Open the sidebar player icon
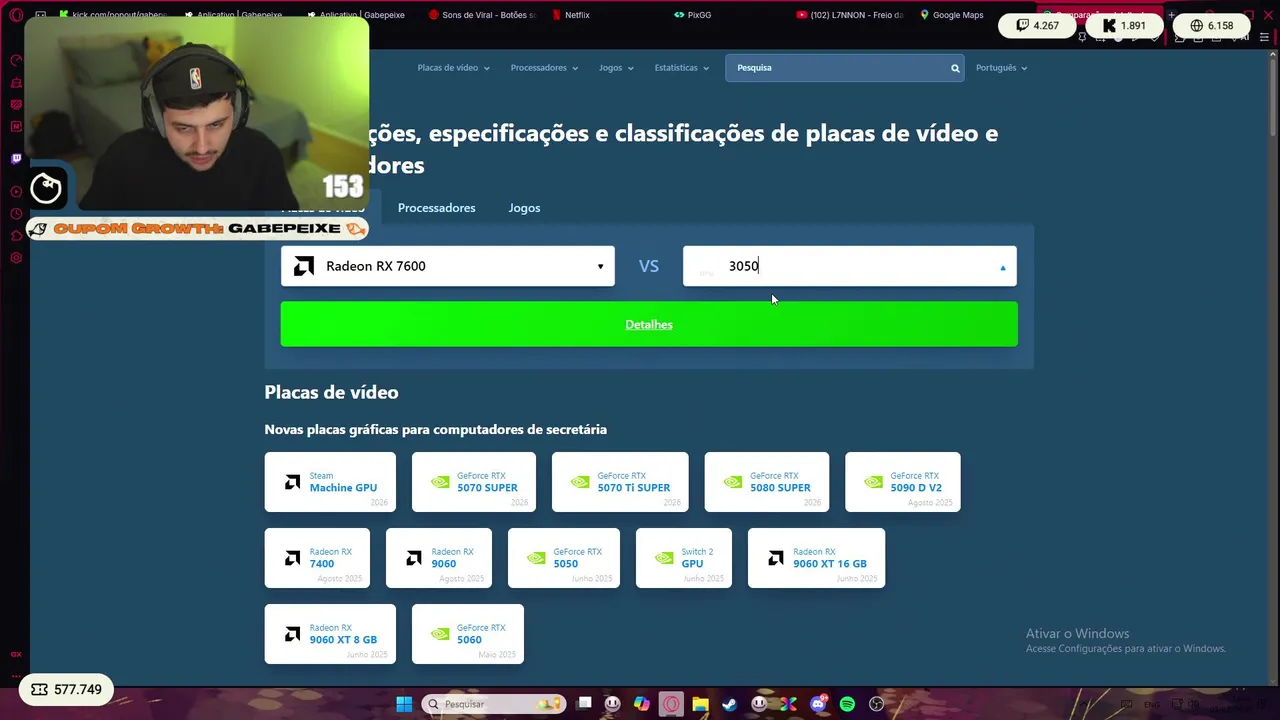The image size is (1280, 720). (16, 192)
